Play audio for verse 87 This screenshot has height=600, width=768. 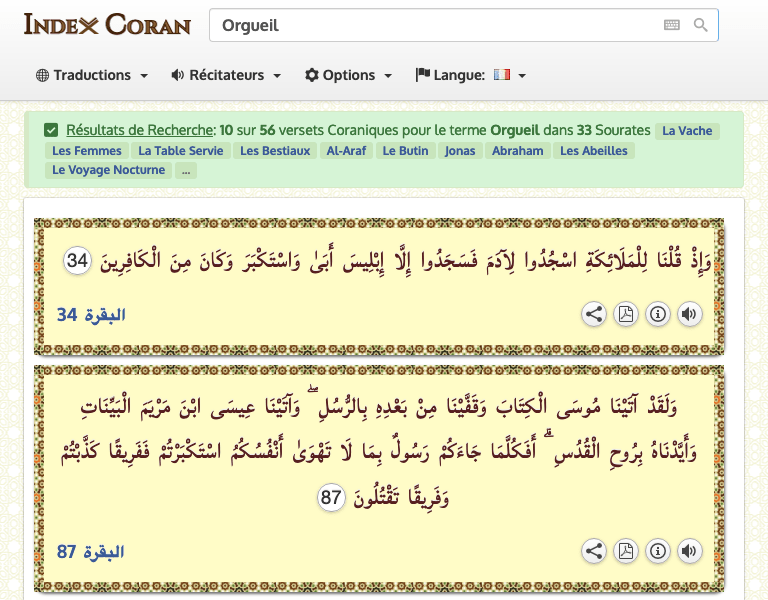689,551
